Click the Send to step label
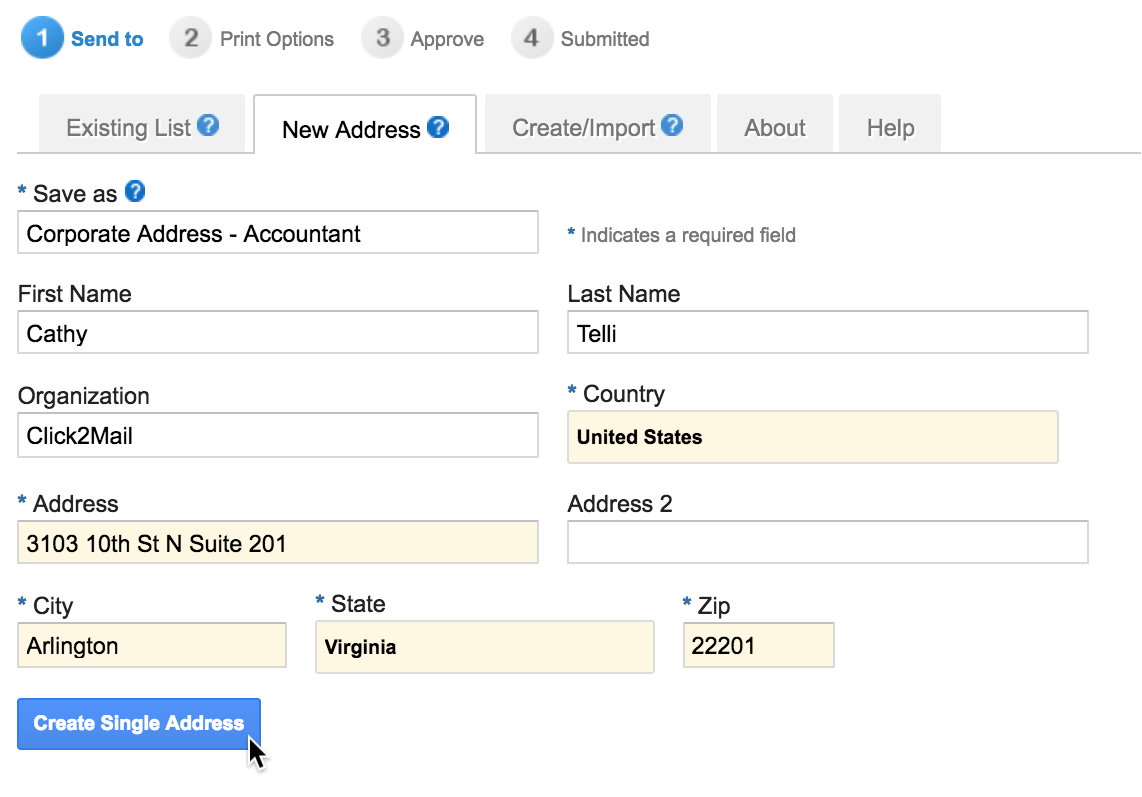 pos(107,39)
